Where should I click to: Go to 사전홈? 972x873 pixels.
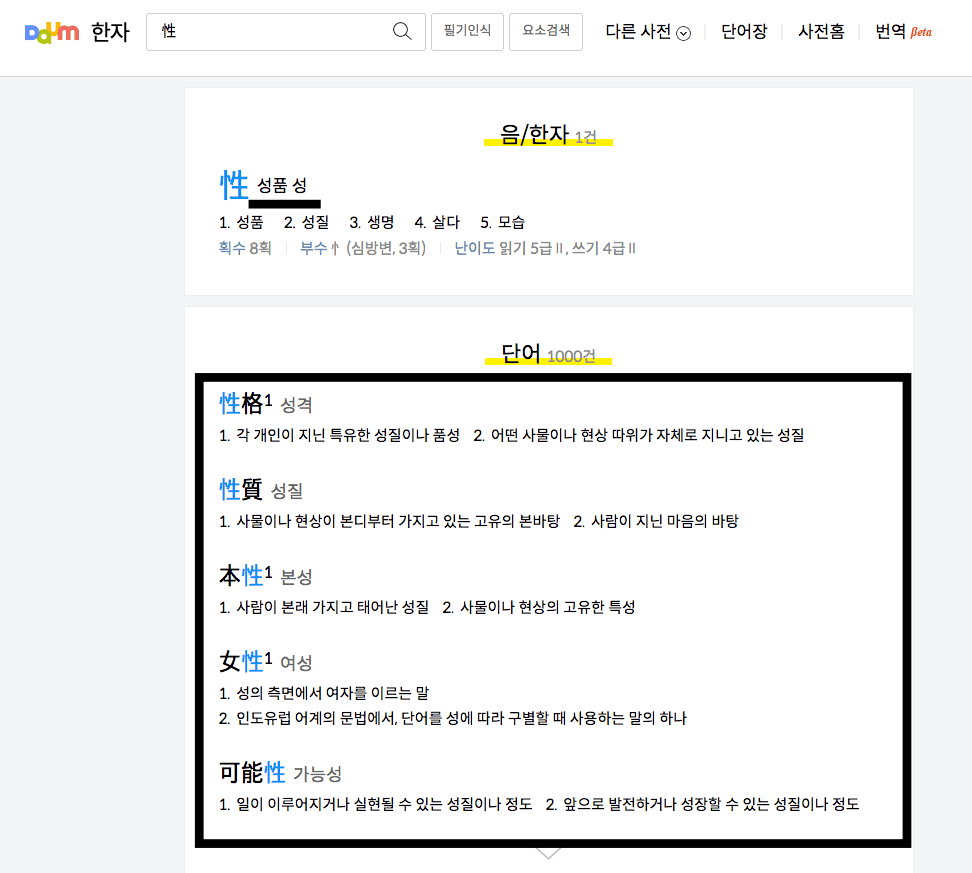821,32
